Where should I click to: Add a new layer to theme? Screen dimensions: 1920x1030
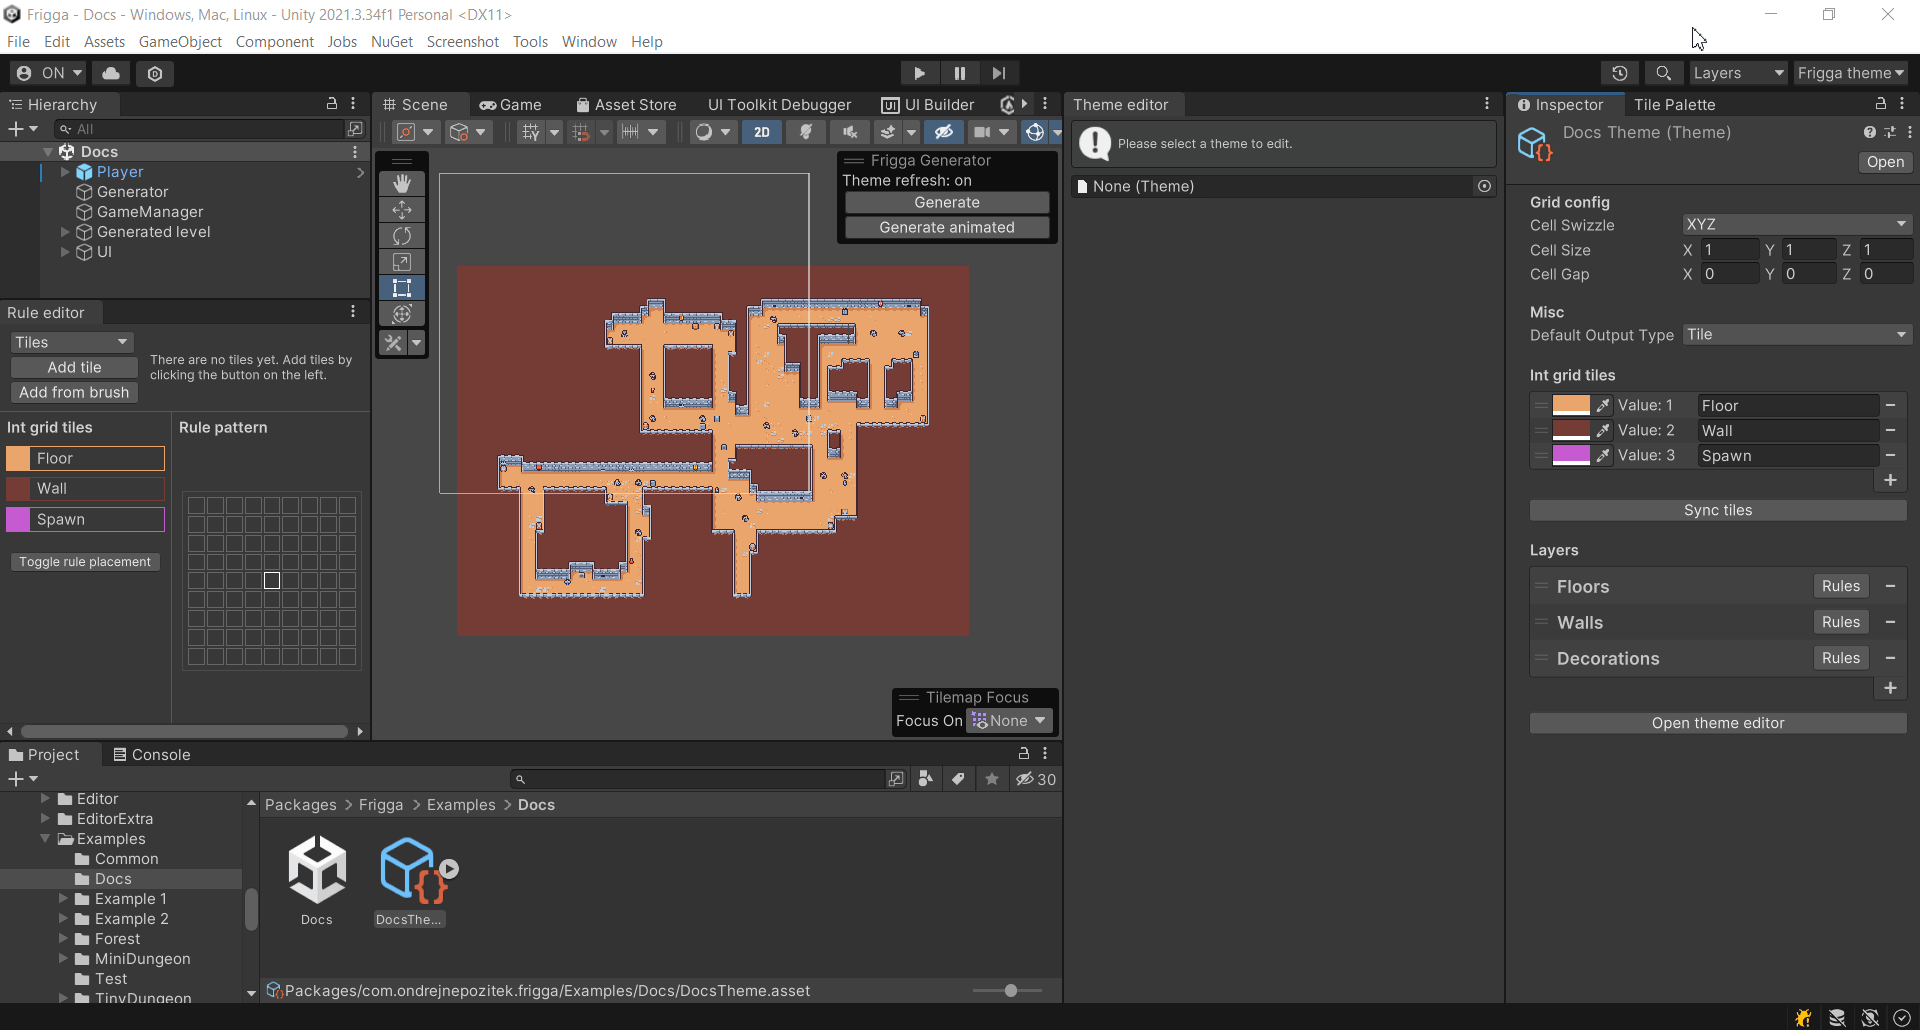[1890, 688]
